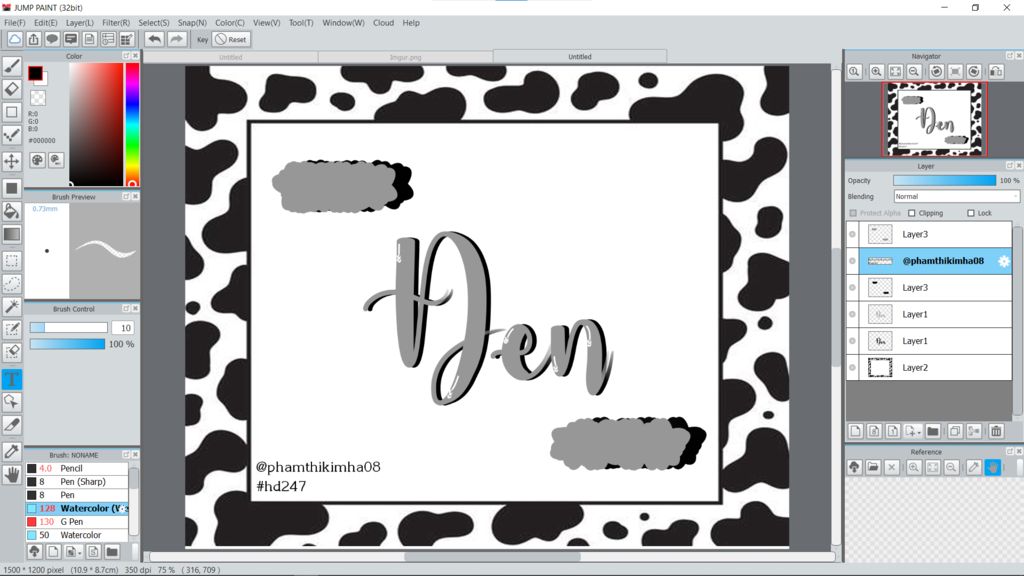The image size is (1024, 576).
Task: Click the rainbow hue slider bar
Action: 132,125
